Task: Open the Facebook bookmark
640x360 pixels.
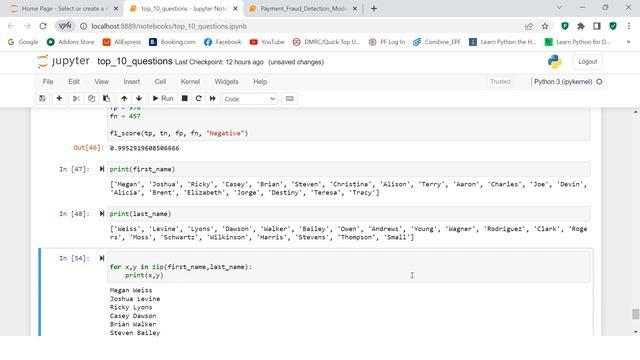Action: point(223,42)
